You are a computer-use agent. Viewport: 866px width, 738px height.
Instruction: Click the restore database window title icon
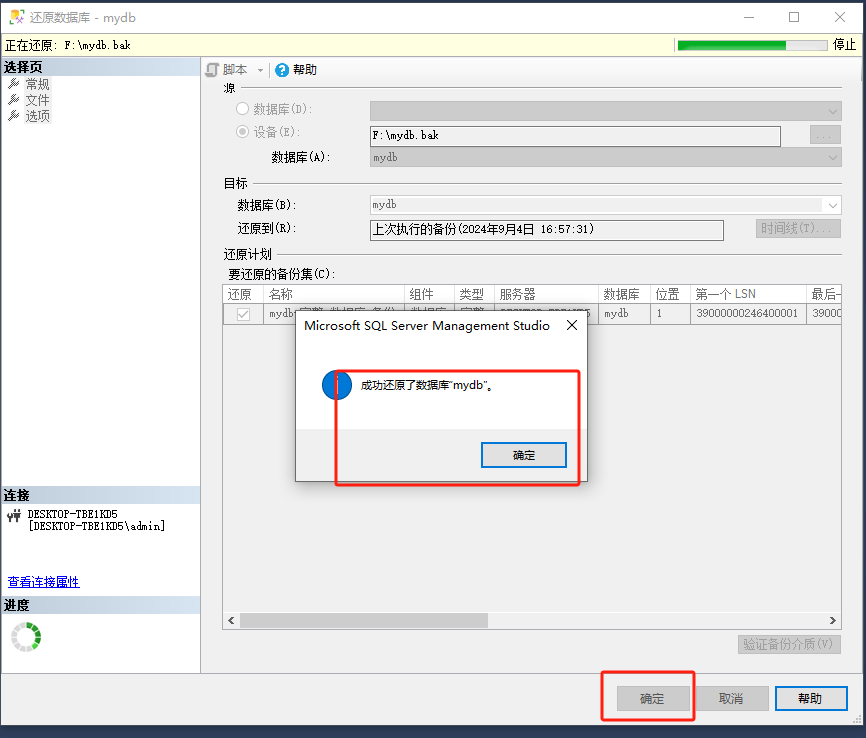[x=17, y=17]
